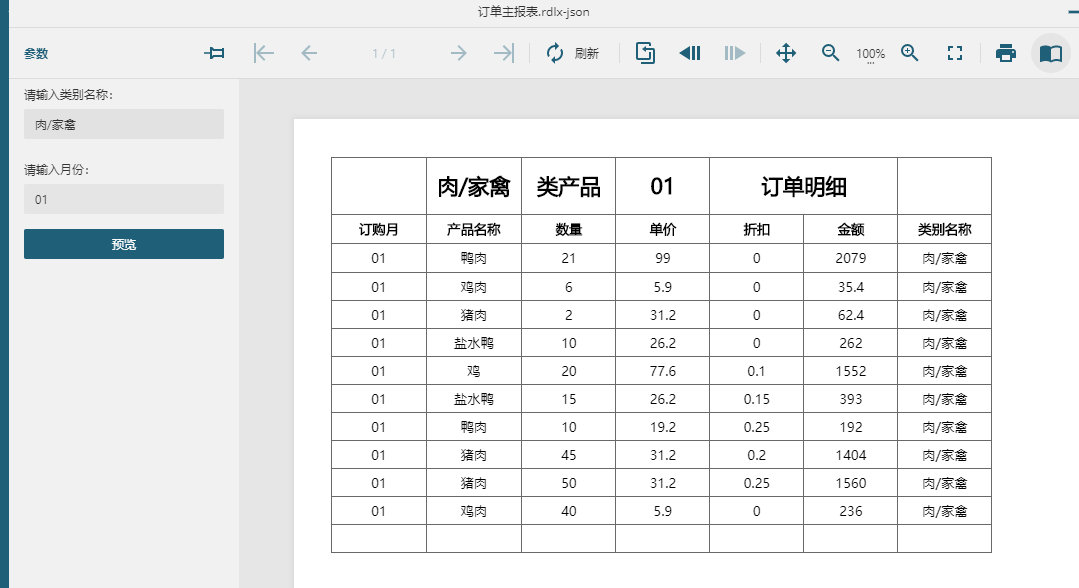Return to parent report icon

(x=645, y=53)
